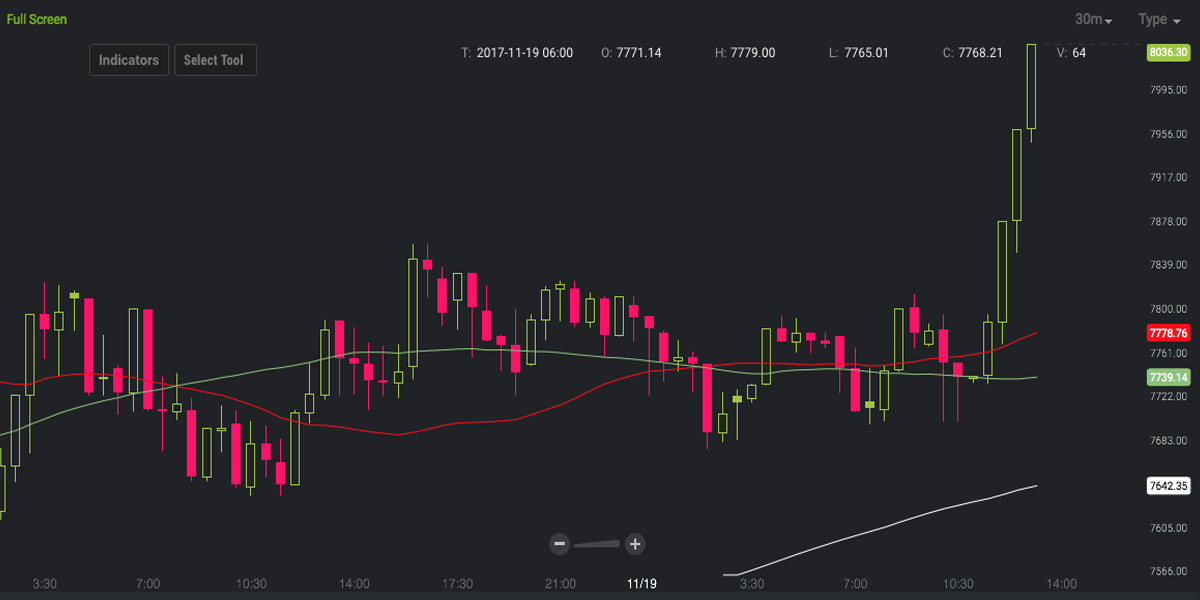Click the 17:30 time axis label
1200x600 pixels.
(457, 583)
